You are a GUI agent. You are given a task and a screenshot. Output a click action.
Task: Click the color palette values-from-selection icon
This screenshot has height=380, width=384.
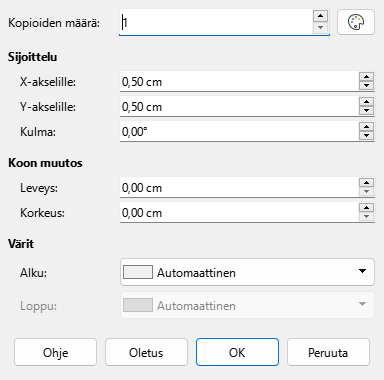click(356, 22)
